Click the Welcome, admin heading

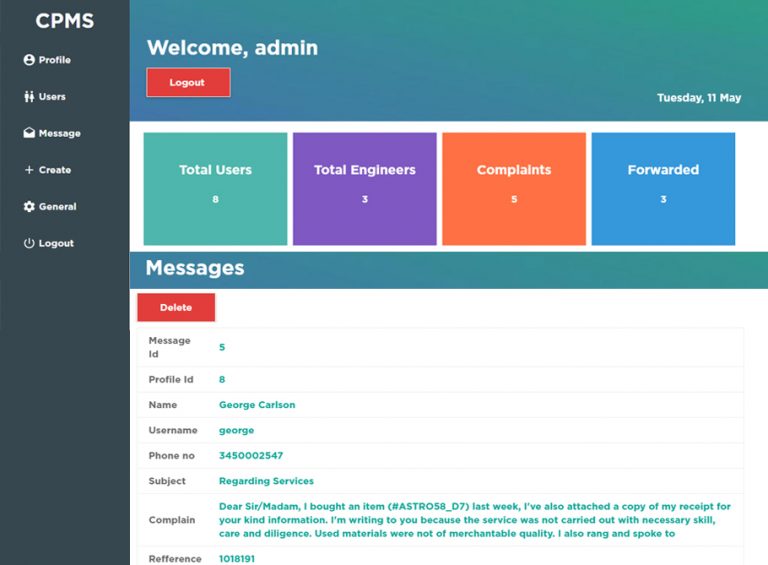pyautogui.click(x=233, y=48)
